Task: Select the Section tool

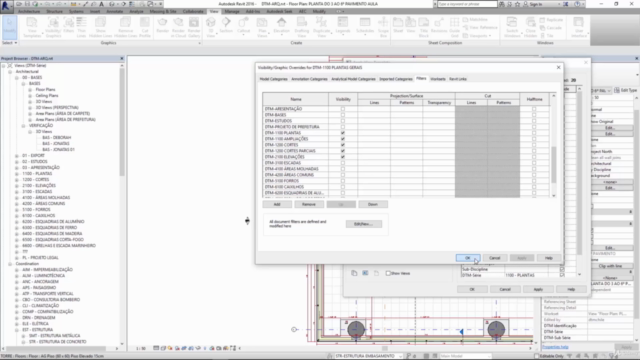Action: (x=226, y=26)
